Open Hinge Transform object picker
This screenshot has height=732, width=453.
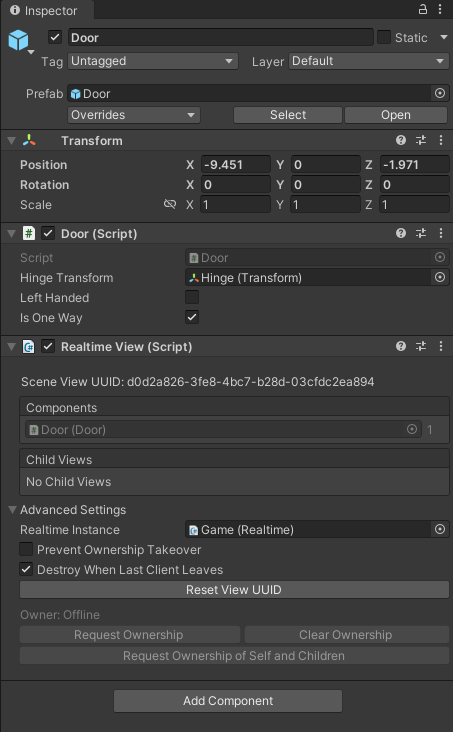[439, 277]
